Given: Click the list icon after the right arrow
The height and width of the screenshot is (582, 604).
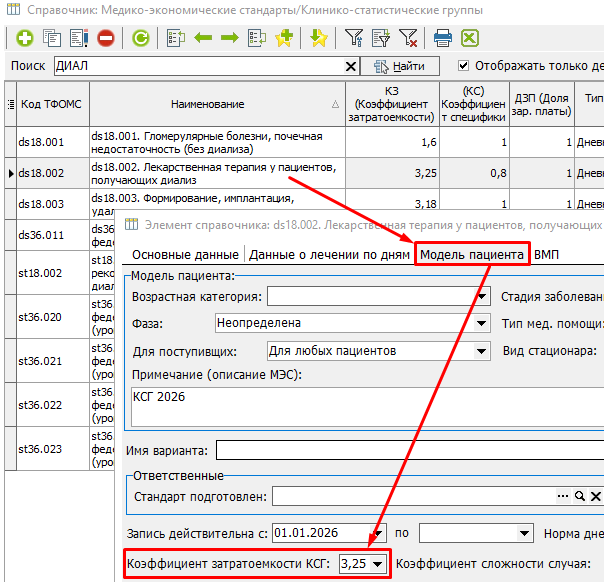Looking at the screenshot, I should (x=257, y=38).
